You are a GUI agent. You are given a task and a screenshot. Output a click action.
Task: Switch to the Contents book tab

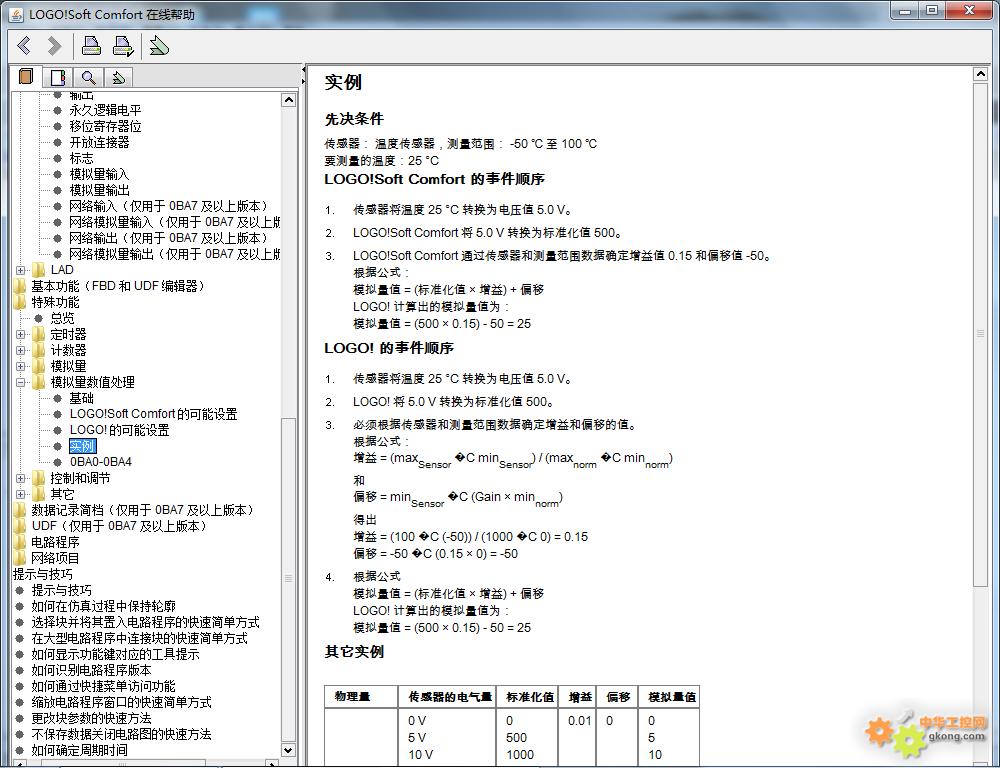pos(26,77)
